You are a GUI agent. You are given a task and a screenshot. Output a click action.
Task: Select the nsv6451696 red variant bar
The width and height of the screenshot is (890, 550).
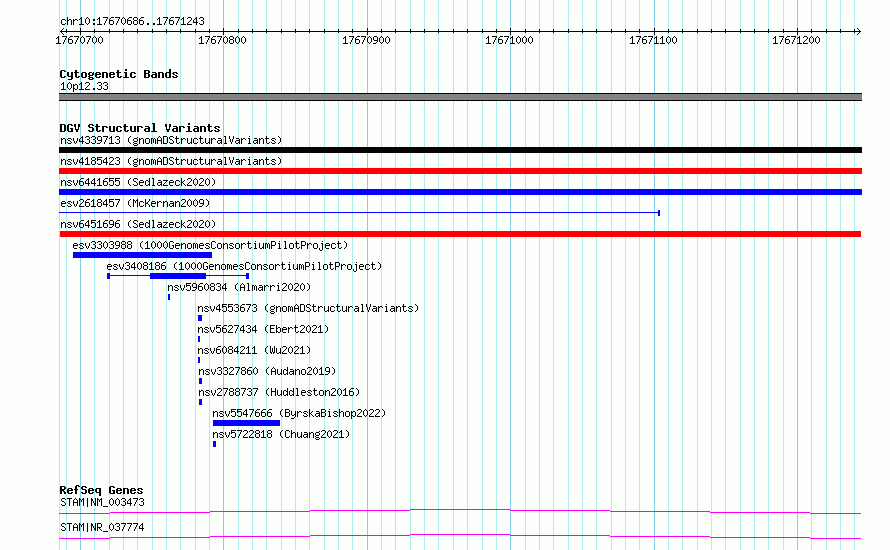pyautogui.click(x=460, y=234)
